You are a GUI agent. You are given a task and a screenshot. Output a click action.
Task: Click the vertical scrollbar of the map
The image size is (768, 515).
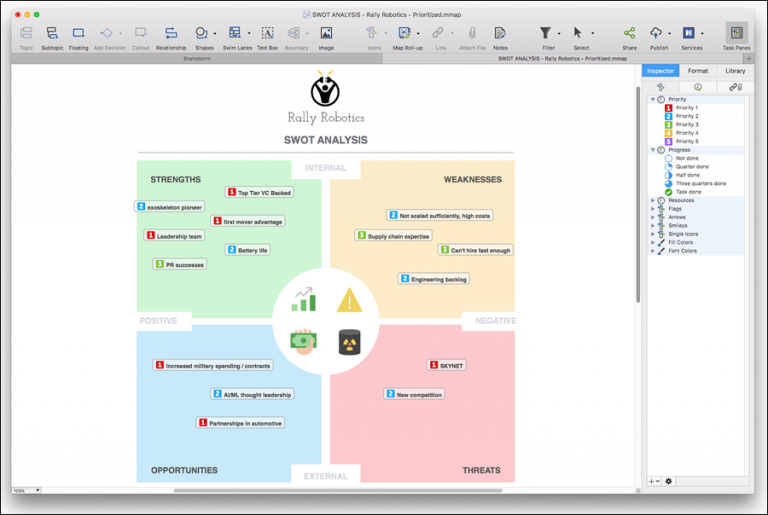638,194
